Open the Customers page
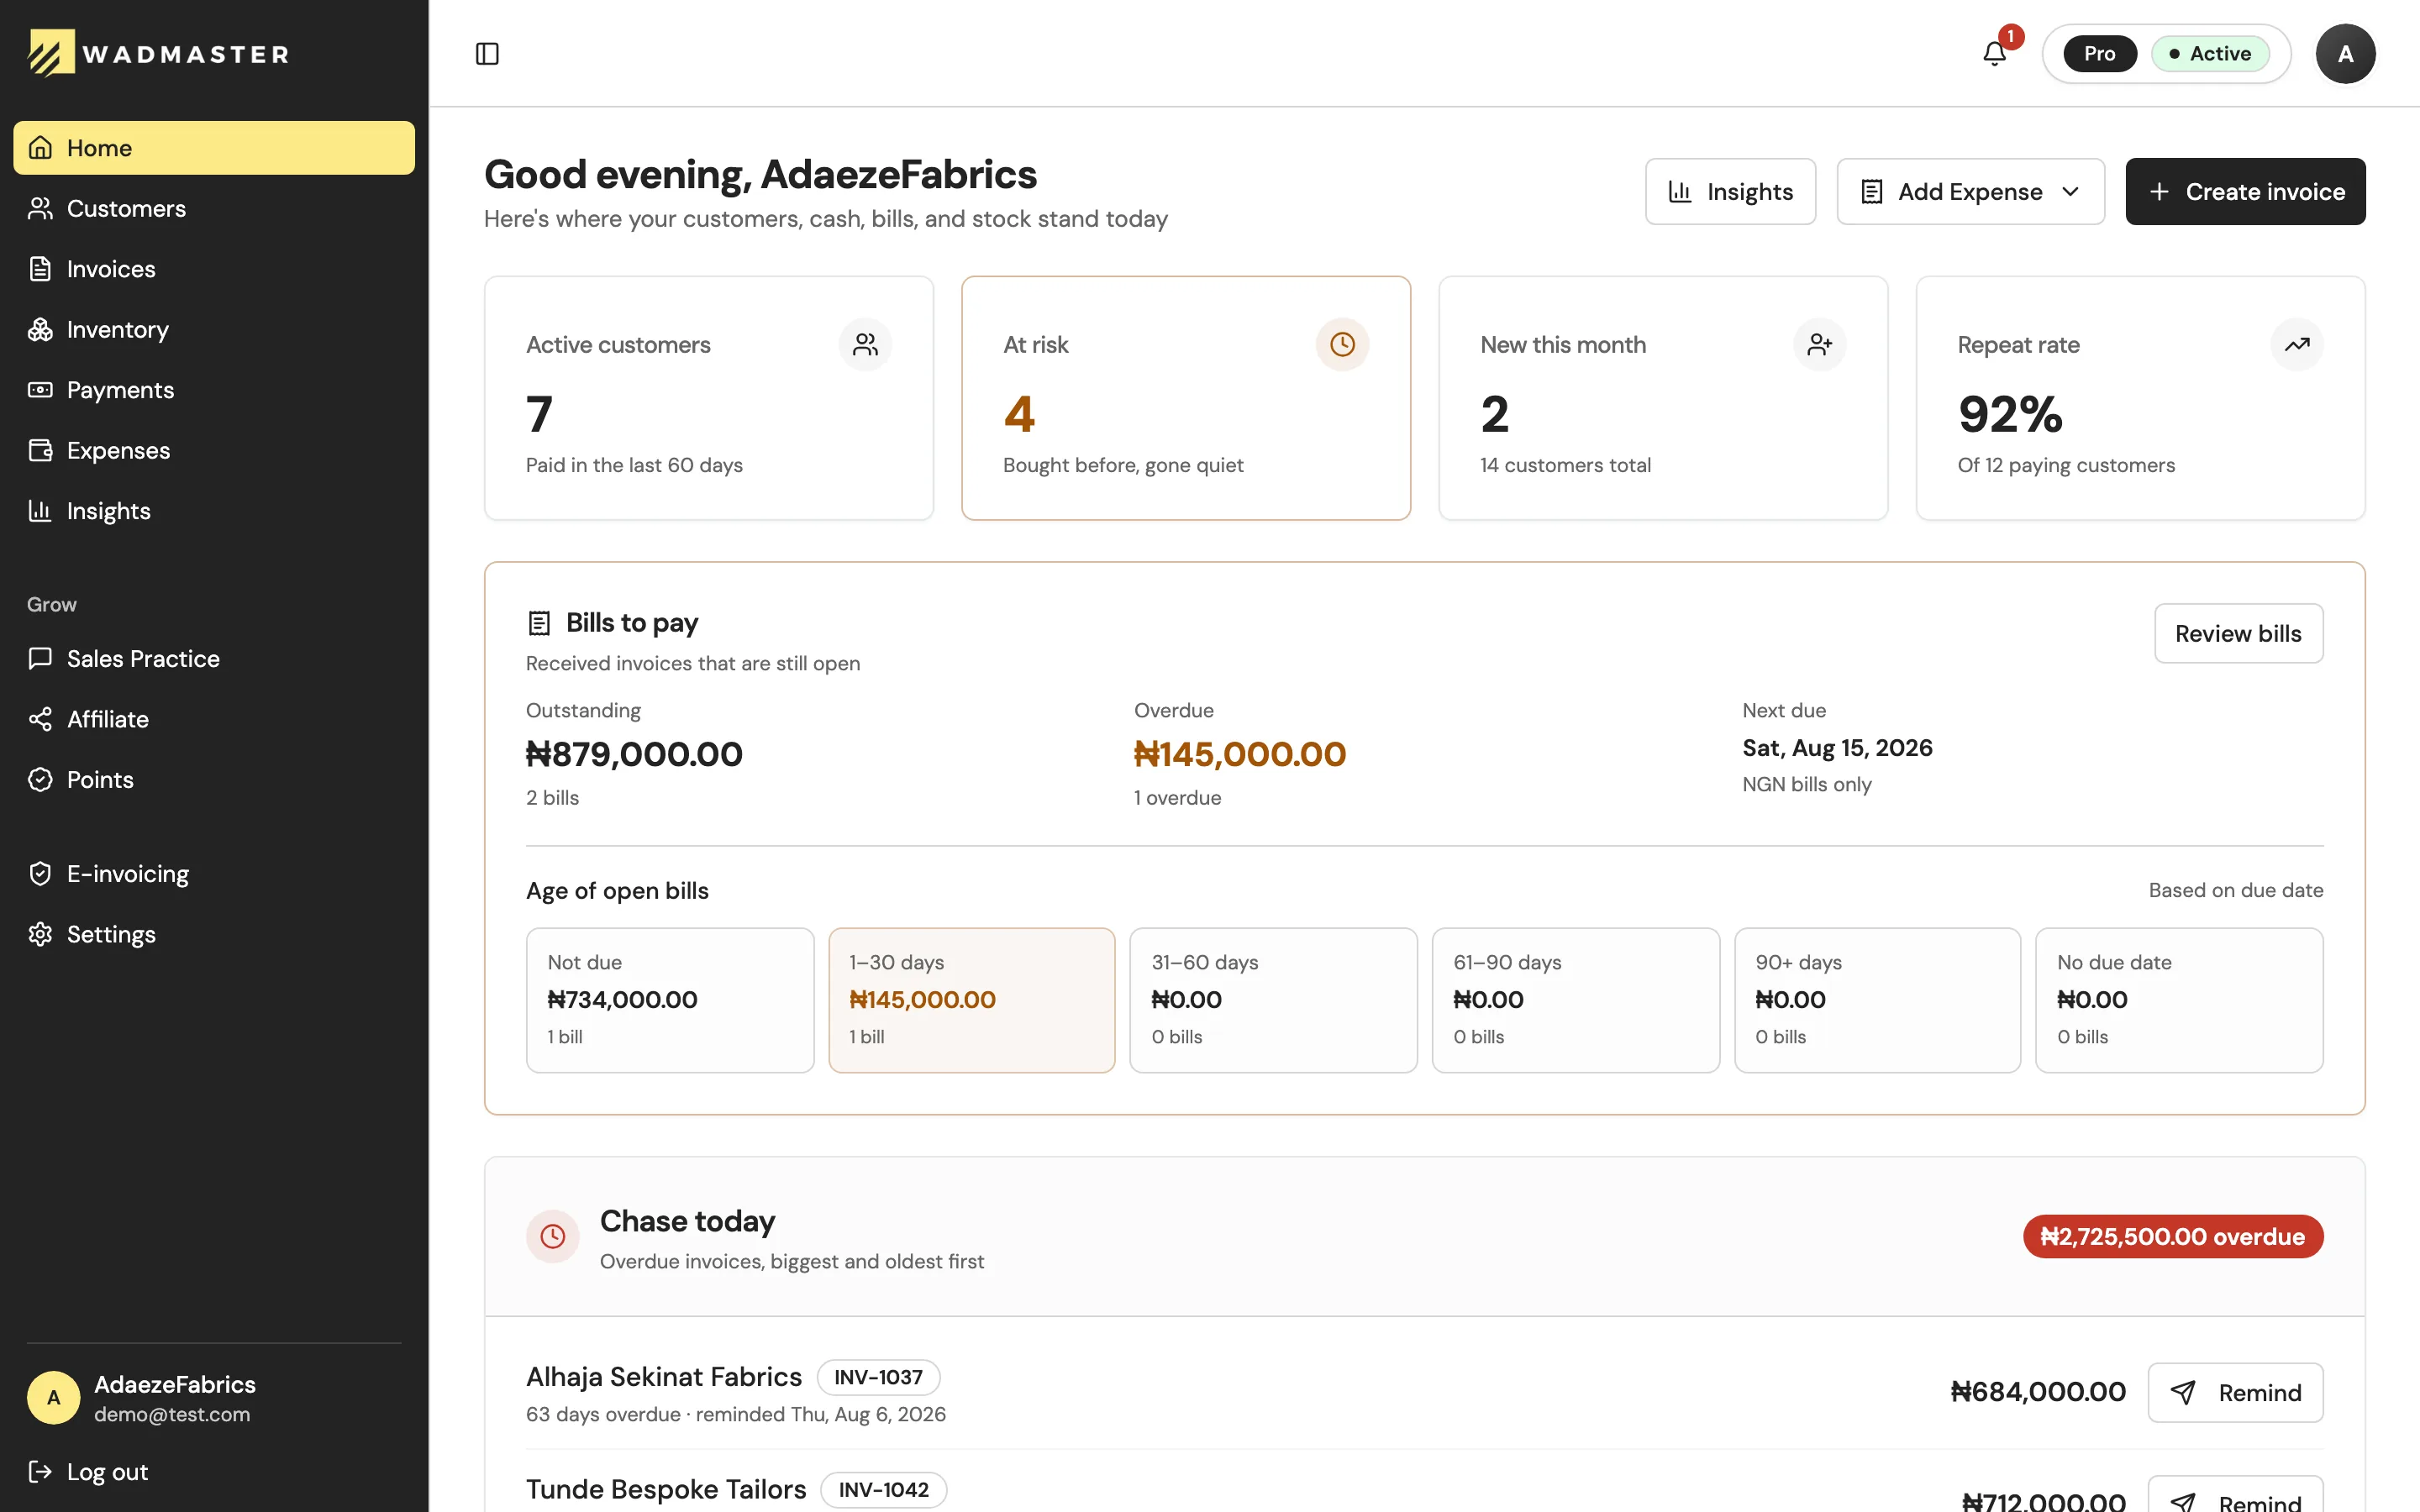 (x=214, y=208)
